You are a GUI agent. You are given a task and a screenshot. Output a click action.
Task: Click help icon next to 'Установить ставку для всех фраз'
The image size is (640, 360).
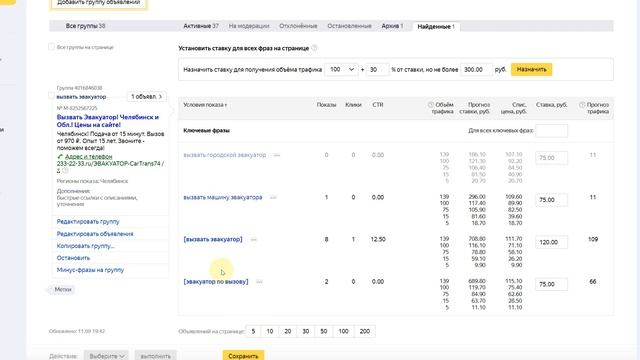coord(314,48)
